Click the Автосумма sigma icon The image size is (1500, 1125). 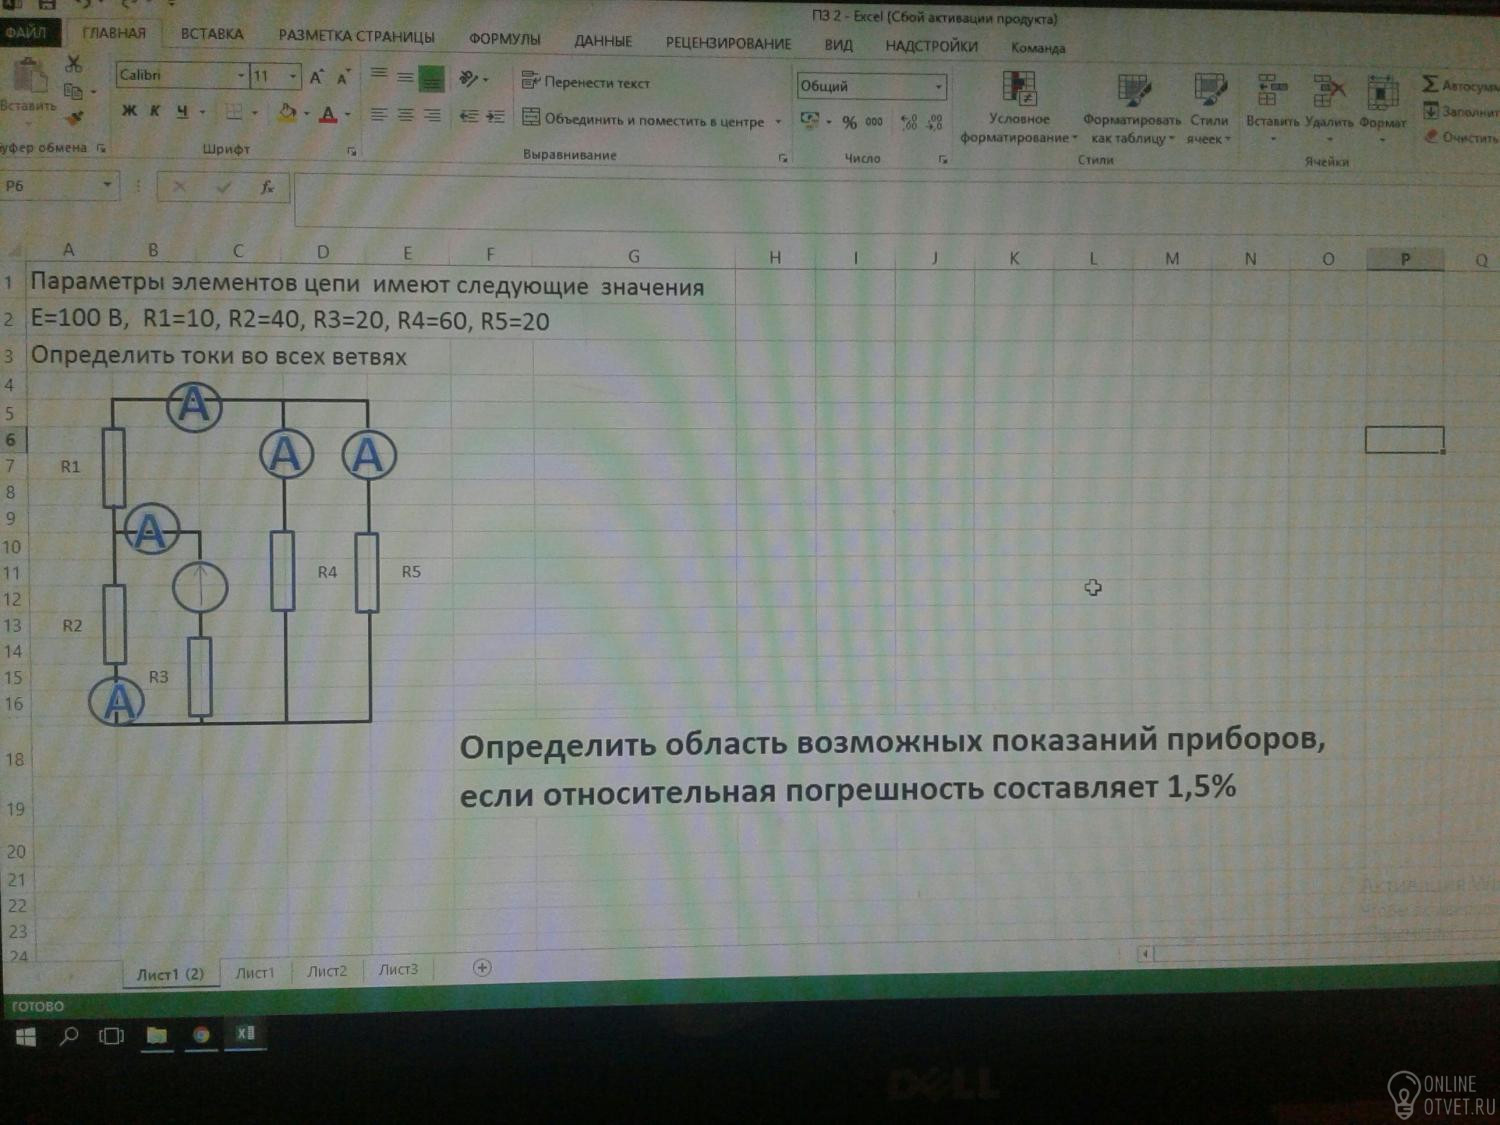point(1430,85)
